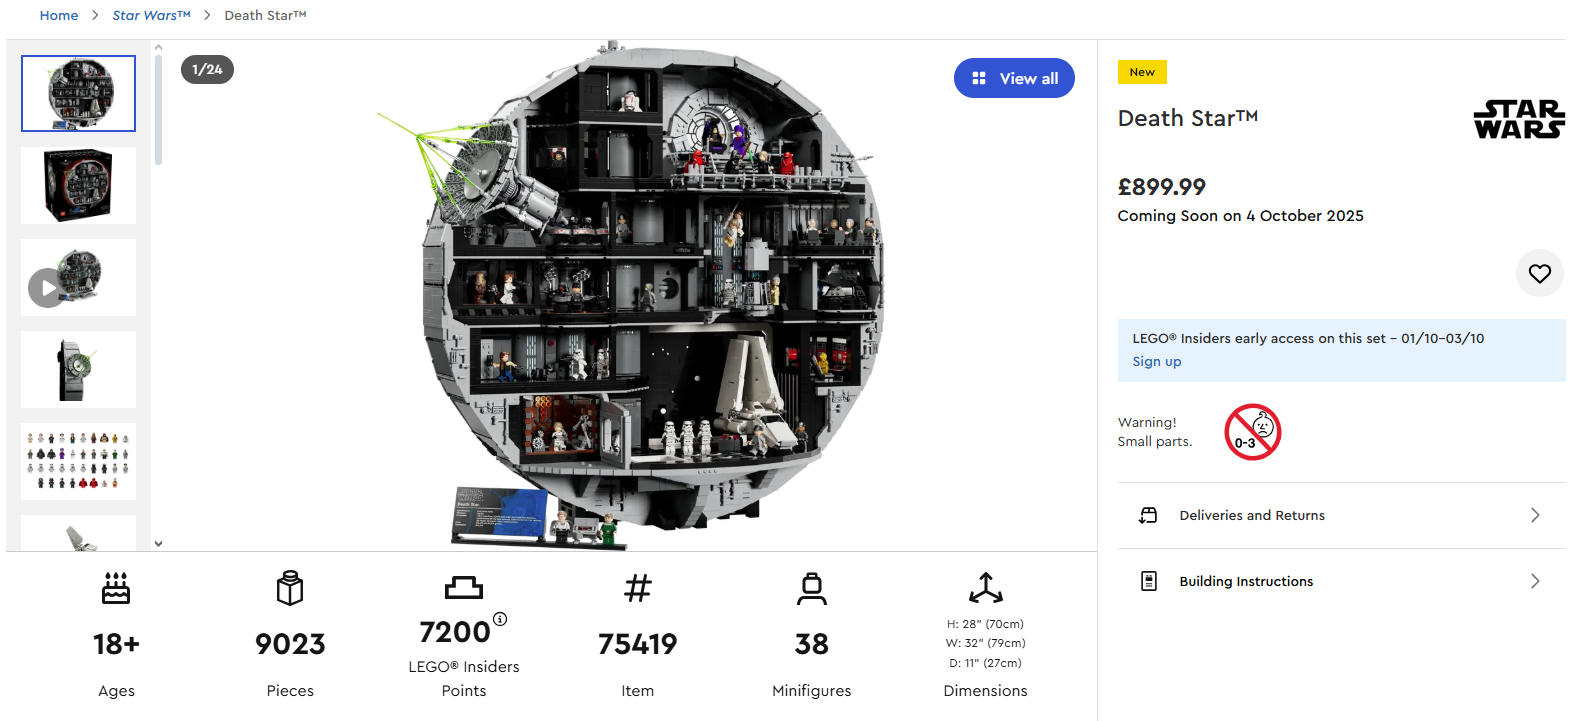Select the boxed set thumbnail image
This screenshot has height=721, width=1570.
tap(78, 185)
